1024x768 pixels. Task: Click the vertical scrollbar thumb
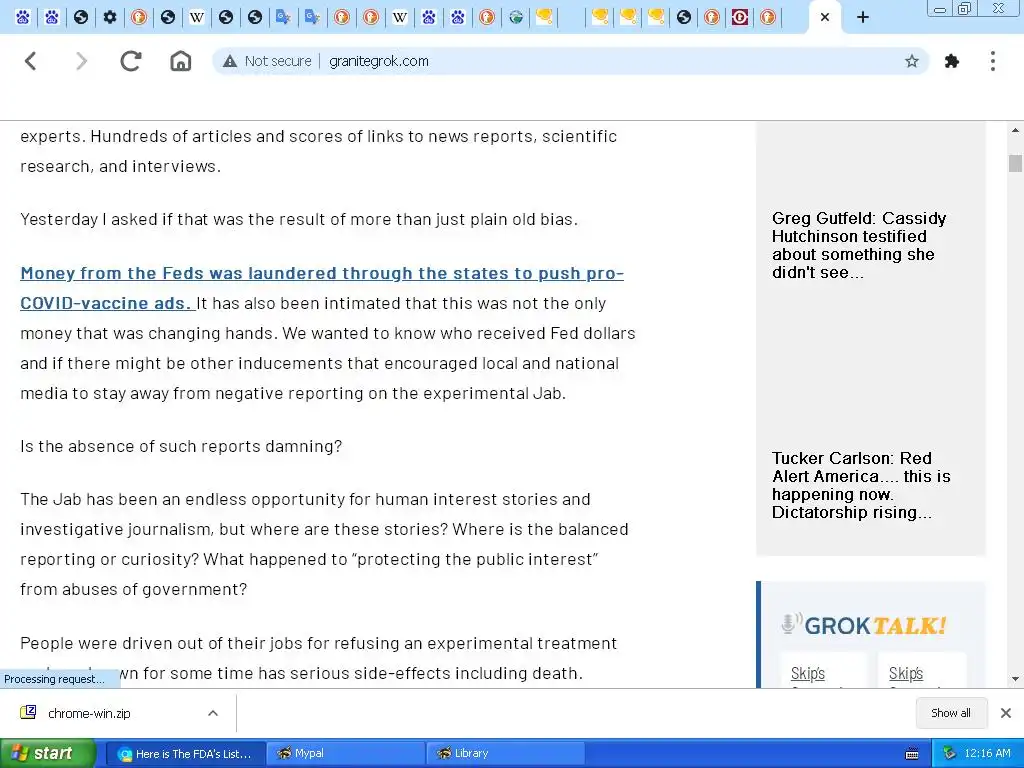pos(1015,163)
